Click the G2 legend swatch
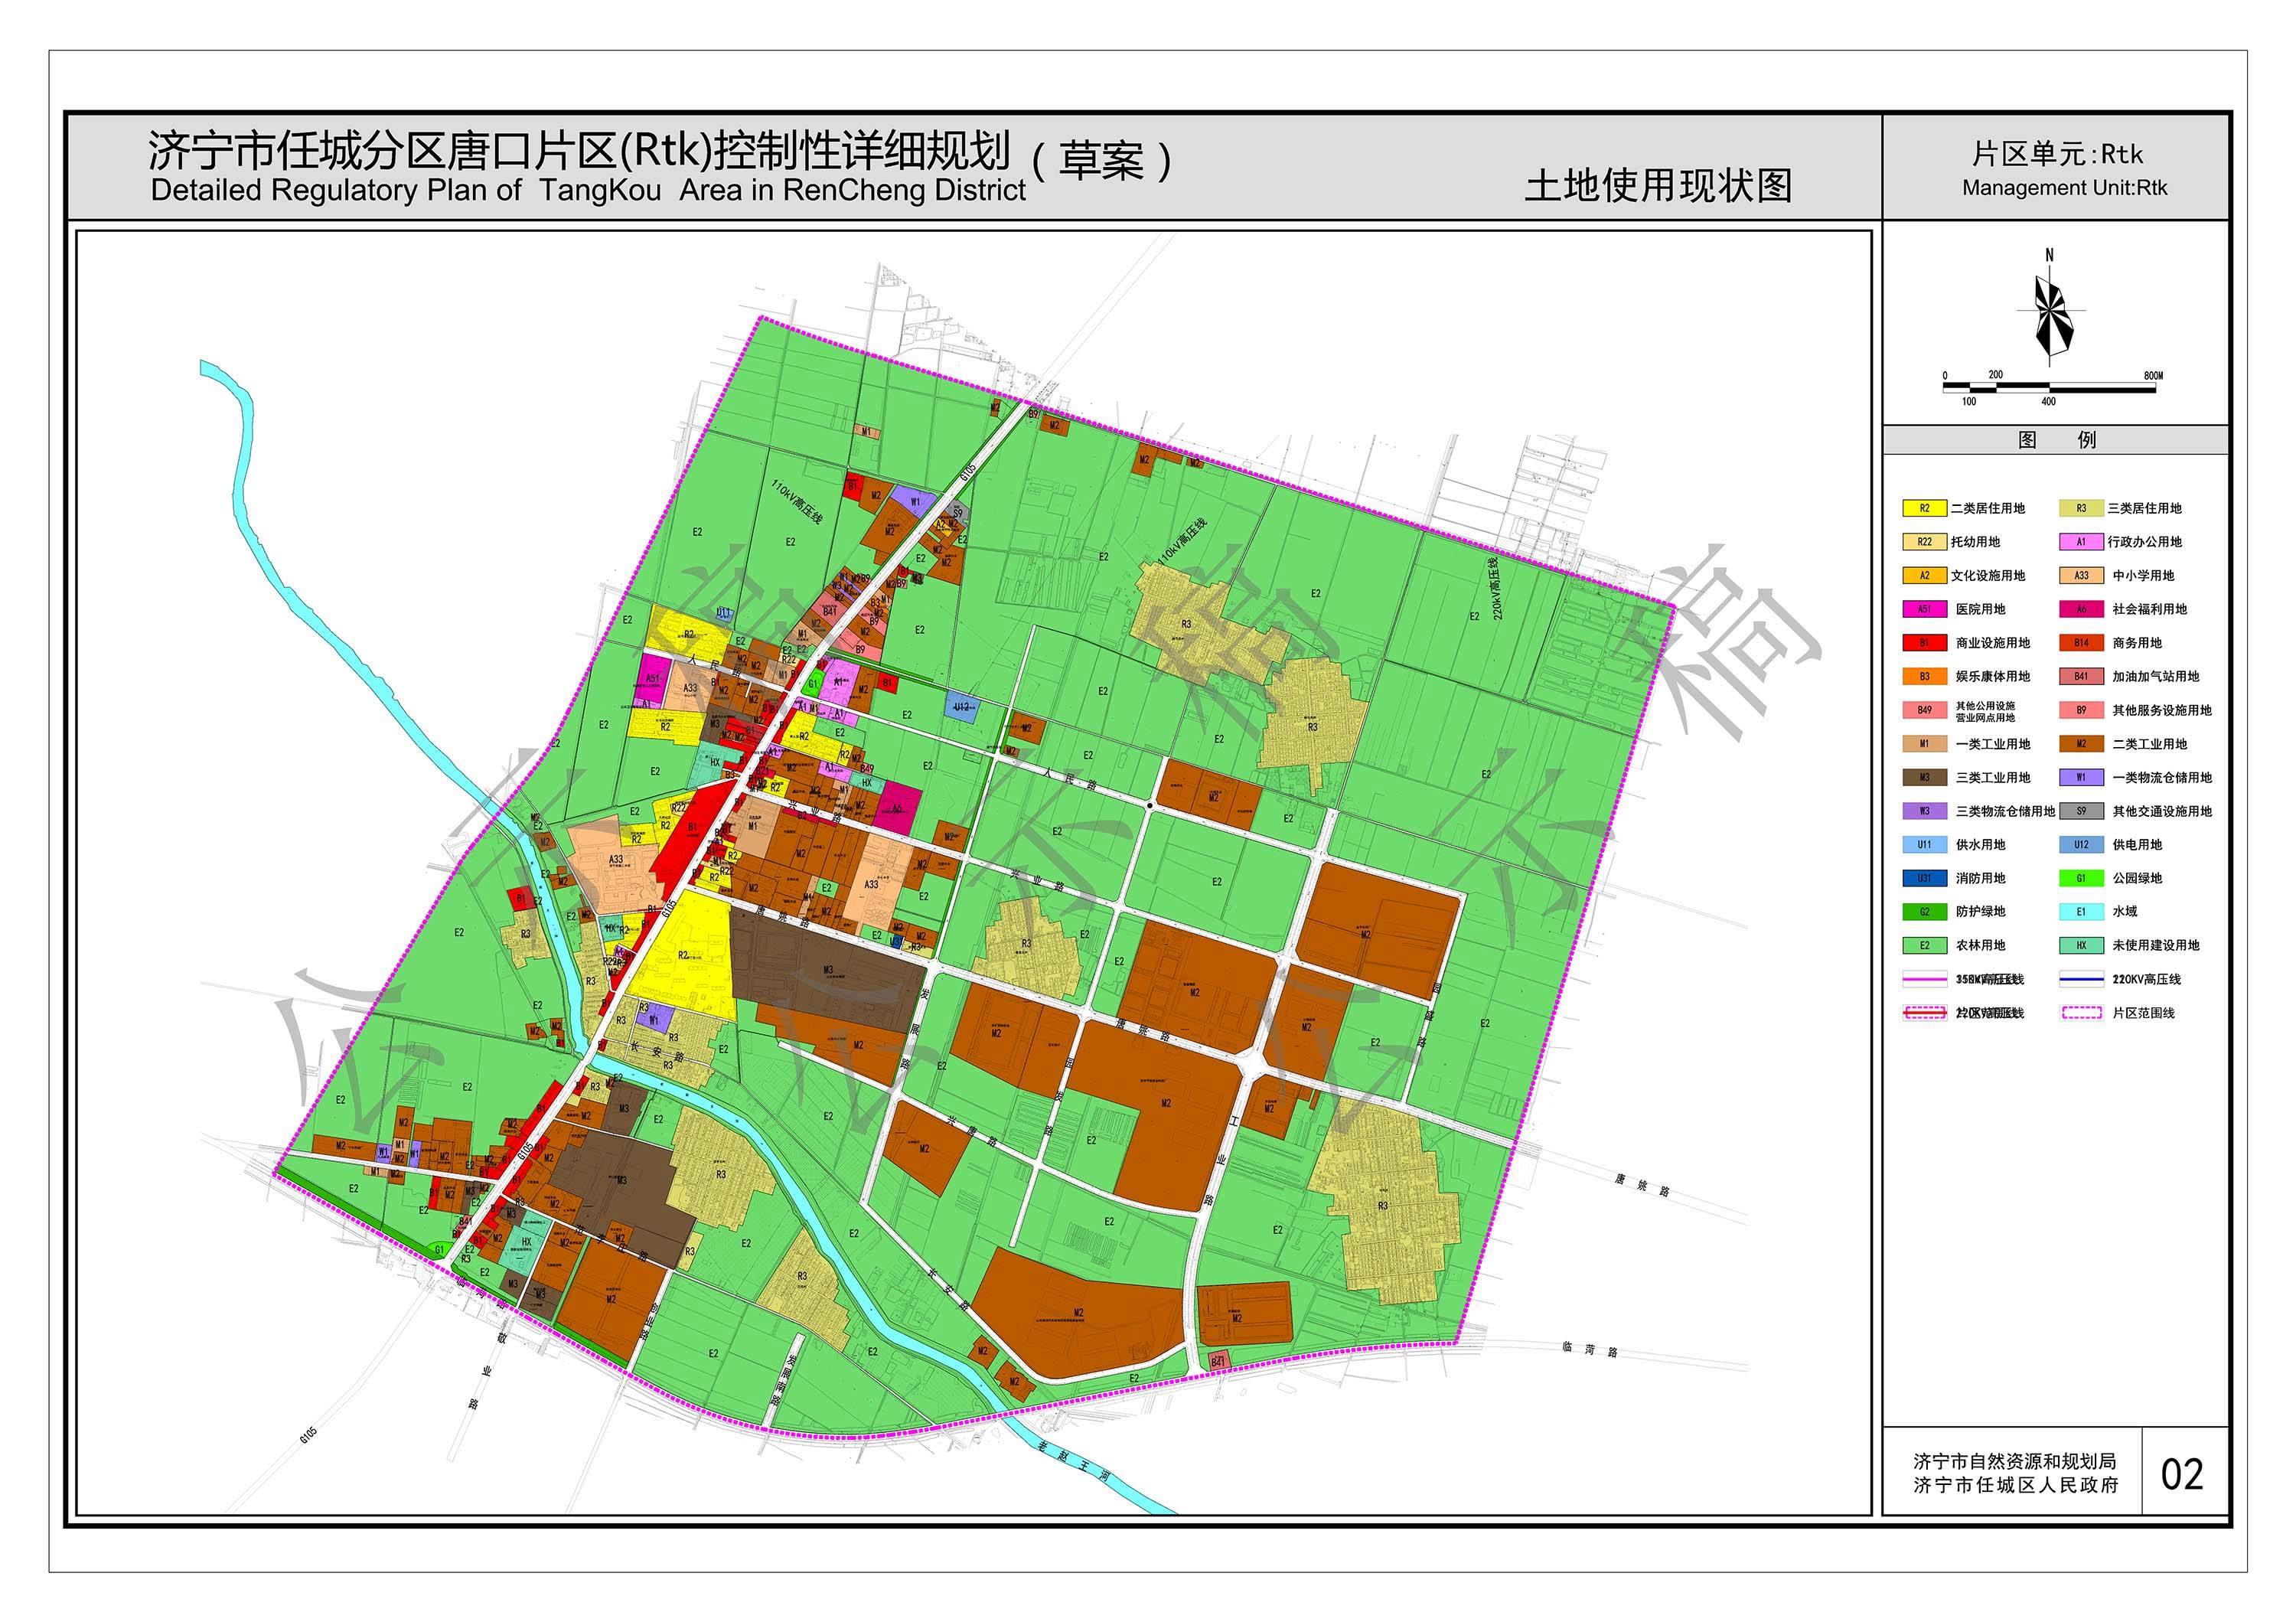Image resolution: width=2296 pixels, height=1622 pixels. pyautogui.click(x=1924, y=911)
